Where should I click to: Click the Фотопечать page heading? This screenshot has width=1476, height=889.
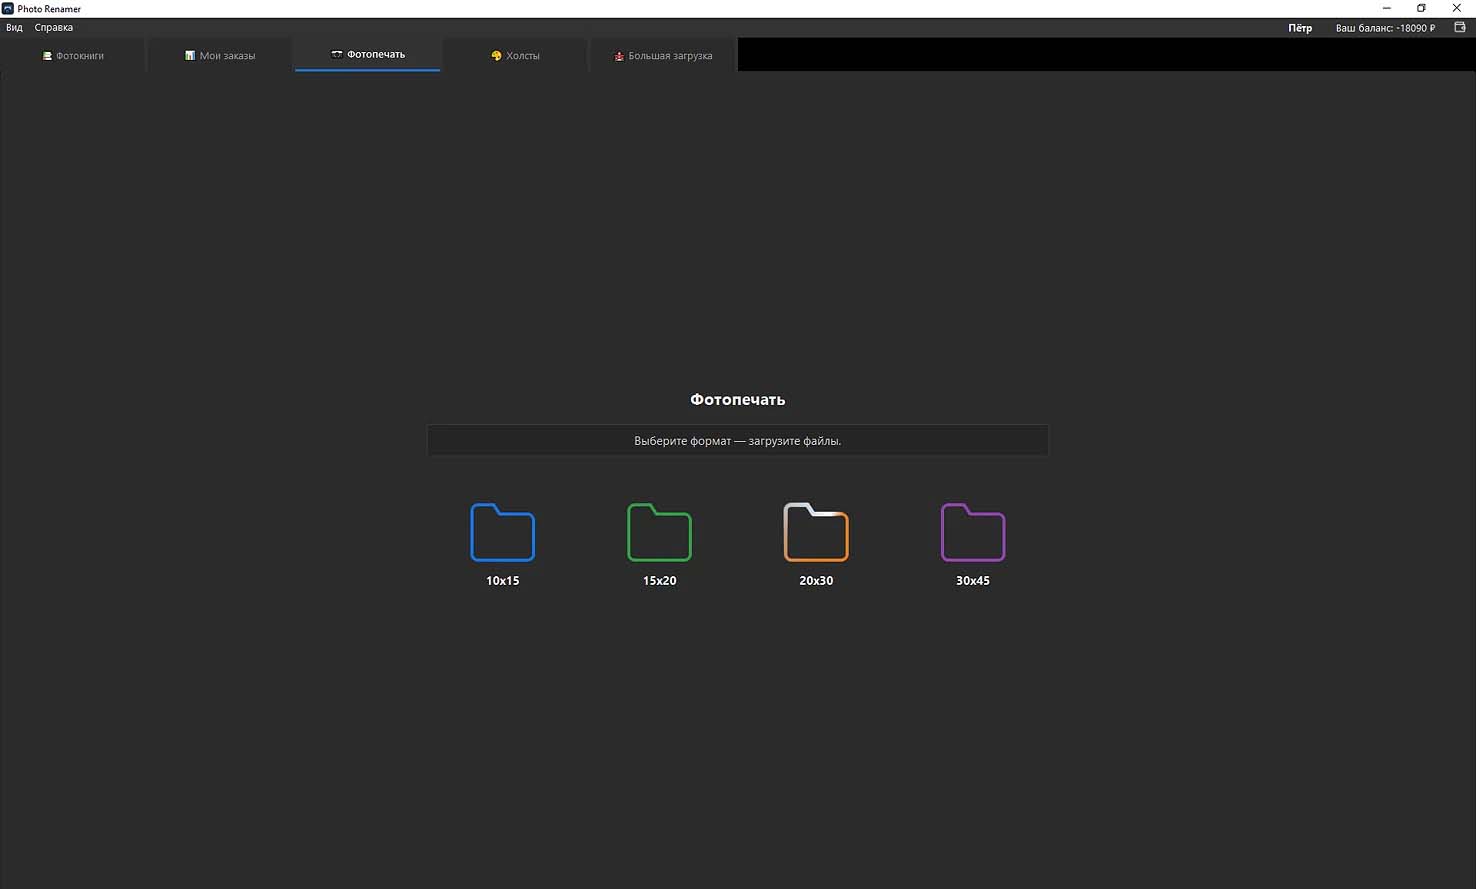[x=738, y=399]
